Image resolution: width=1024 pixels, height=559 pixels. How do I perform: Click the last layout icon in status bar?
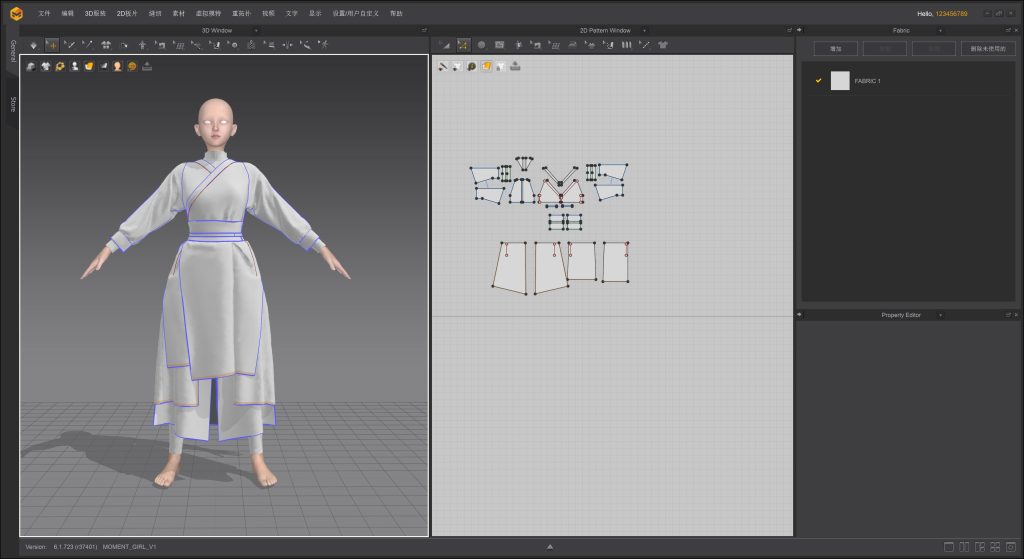point(1010,547)
